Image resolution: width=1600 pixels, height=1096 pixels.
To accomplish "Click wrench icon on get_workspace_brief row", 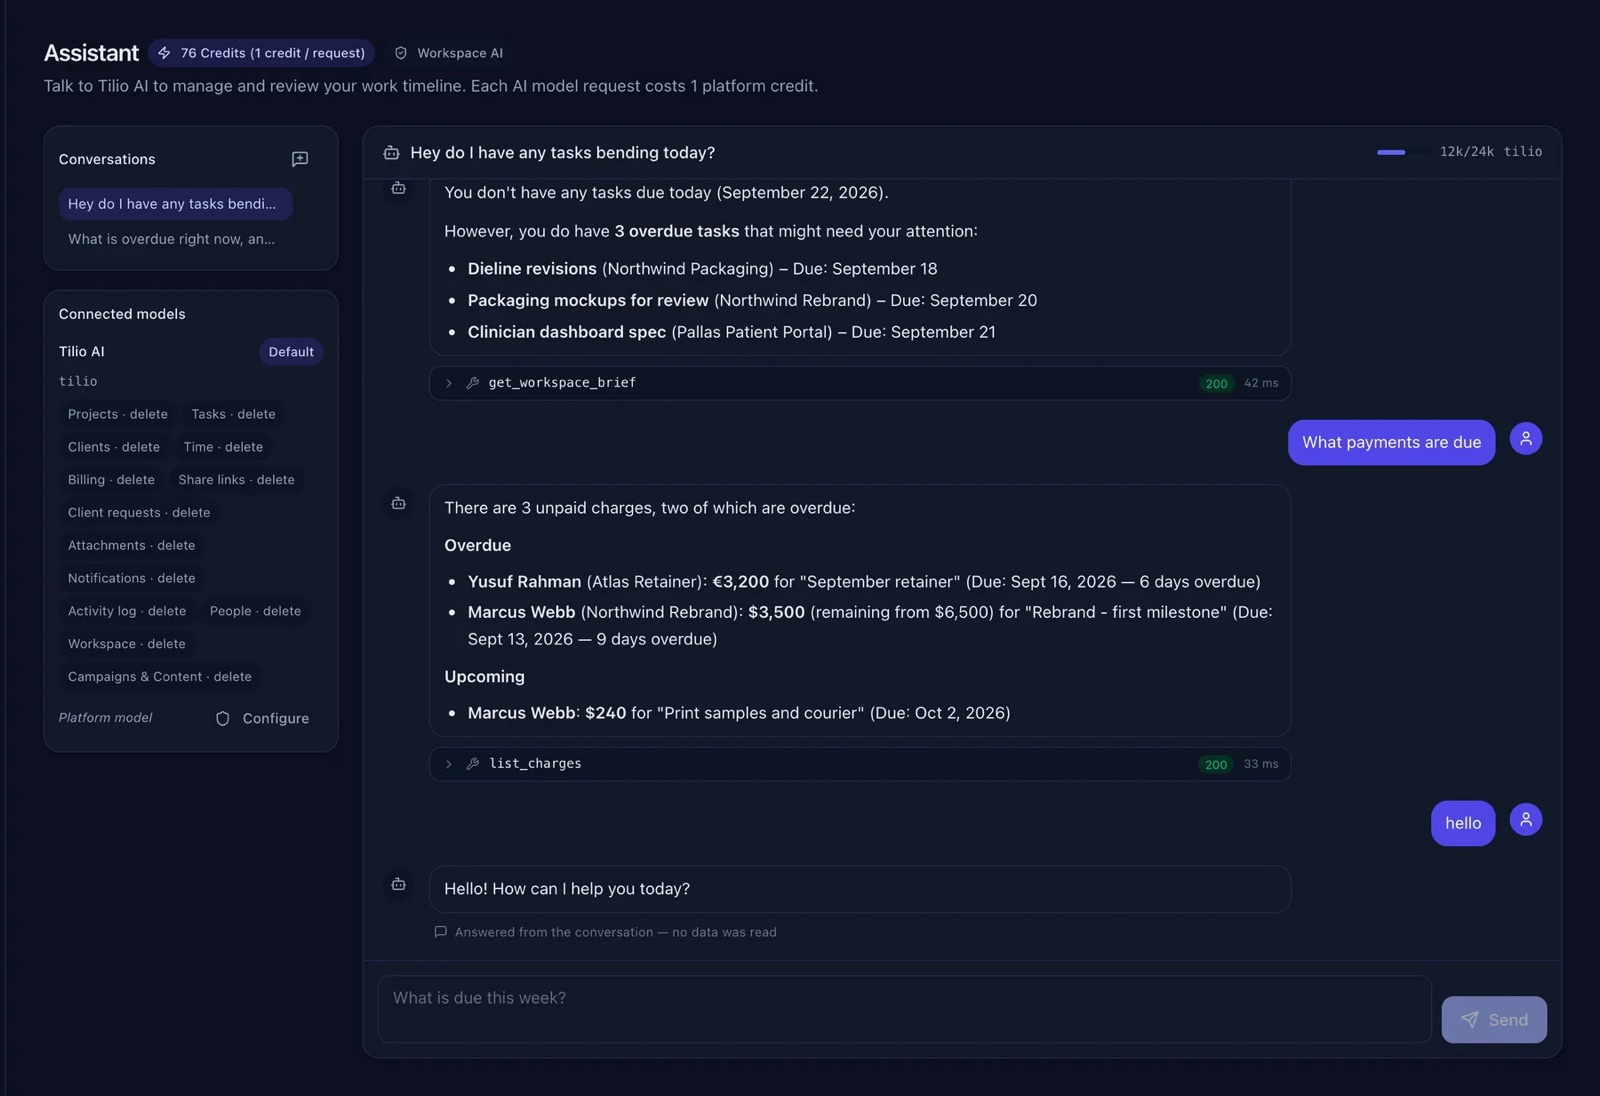I will click(473, 383).
